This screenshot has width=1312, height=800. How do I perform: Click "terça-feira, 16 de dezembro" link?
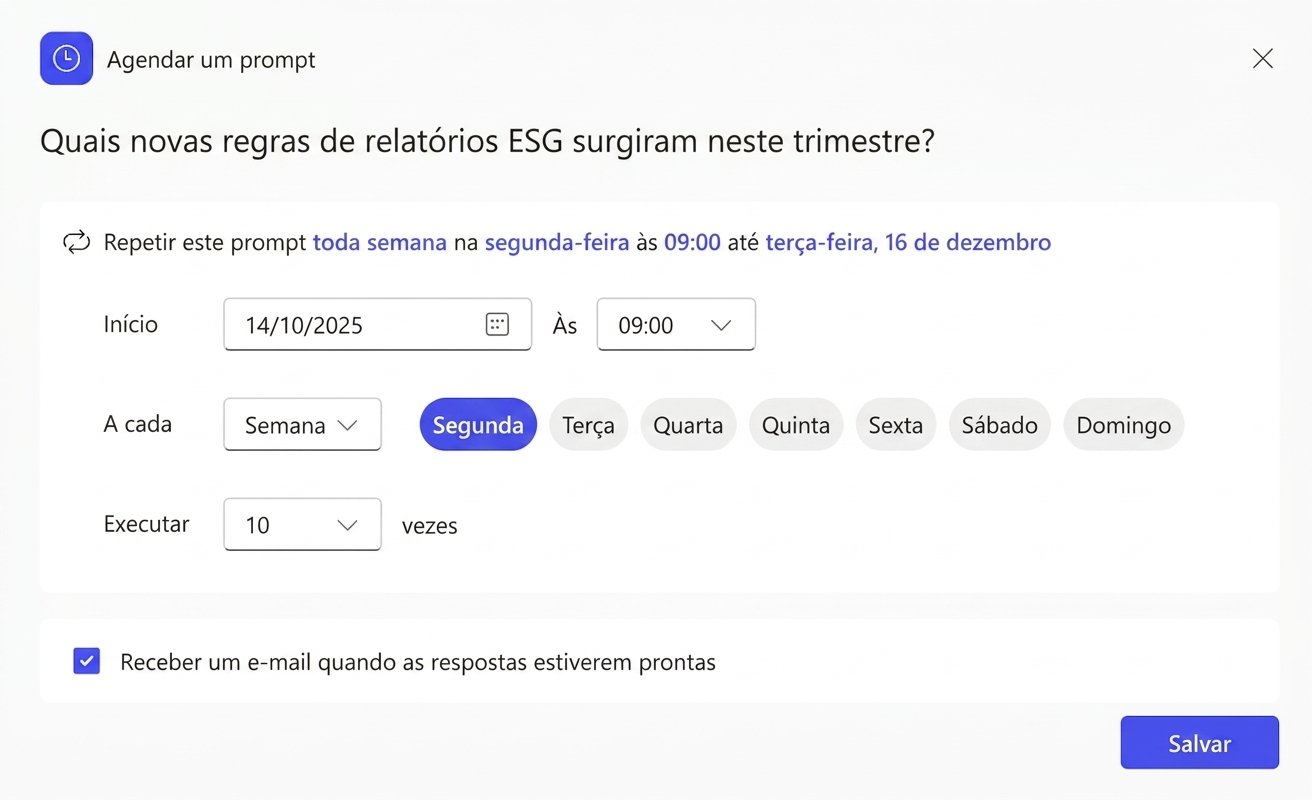point(908,243)
